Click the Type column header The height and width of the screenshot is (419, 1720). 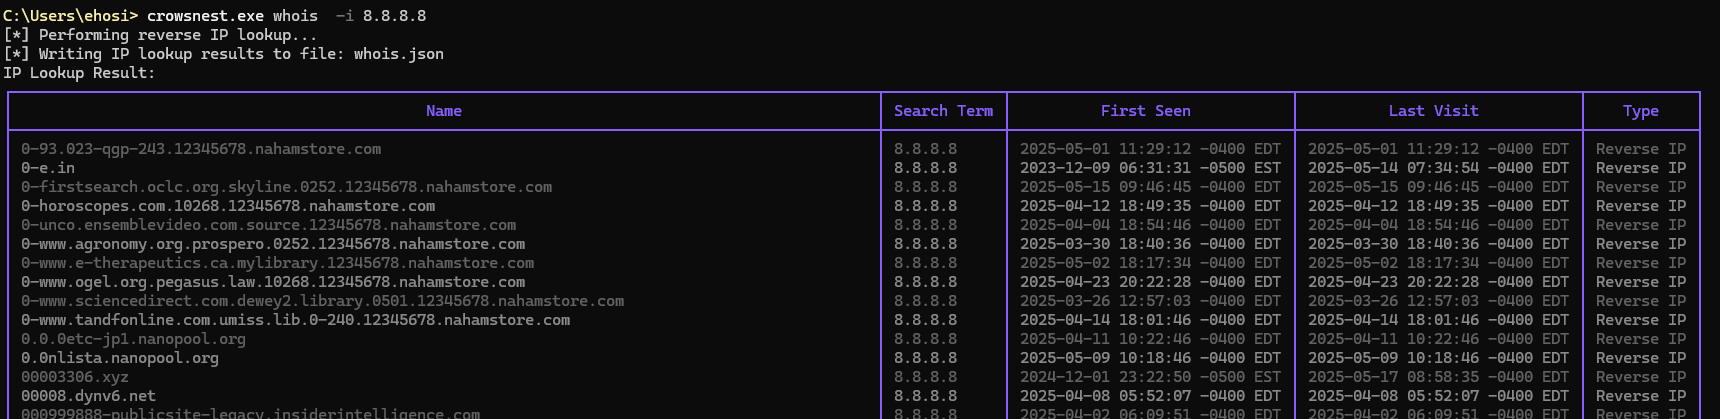[1641, 111]
